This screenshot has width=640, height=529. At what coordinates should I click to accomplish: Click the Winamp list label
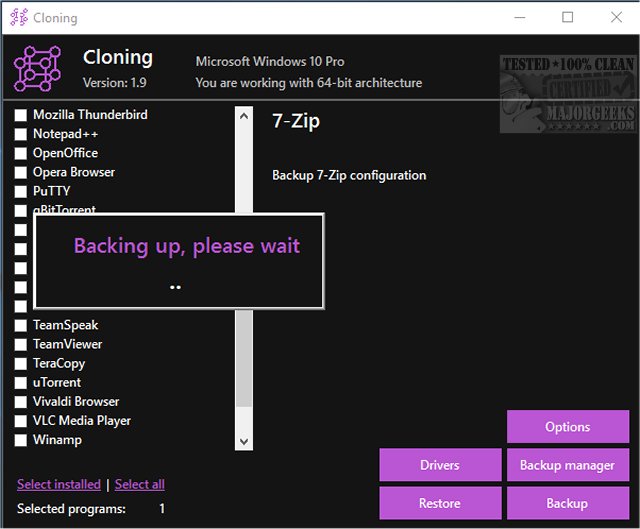pos(58,440)
